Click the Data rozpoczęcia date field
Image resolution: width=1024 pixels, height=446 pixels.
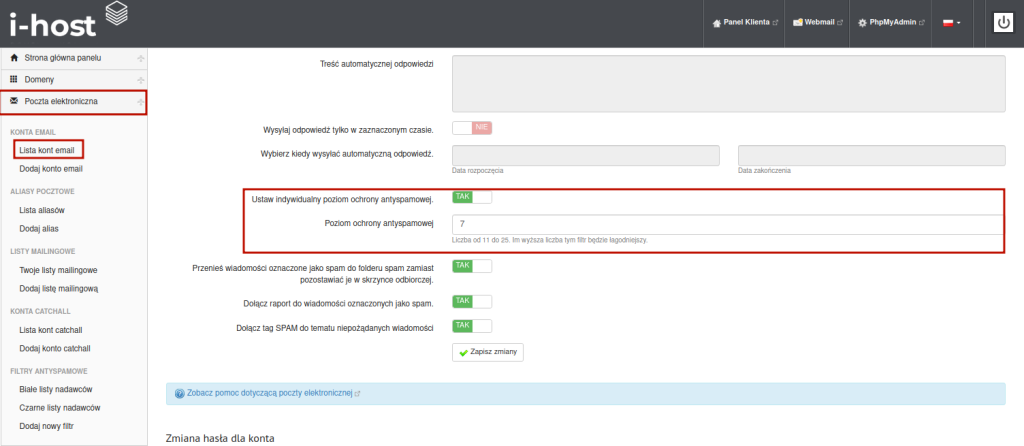coord(586,155)
